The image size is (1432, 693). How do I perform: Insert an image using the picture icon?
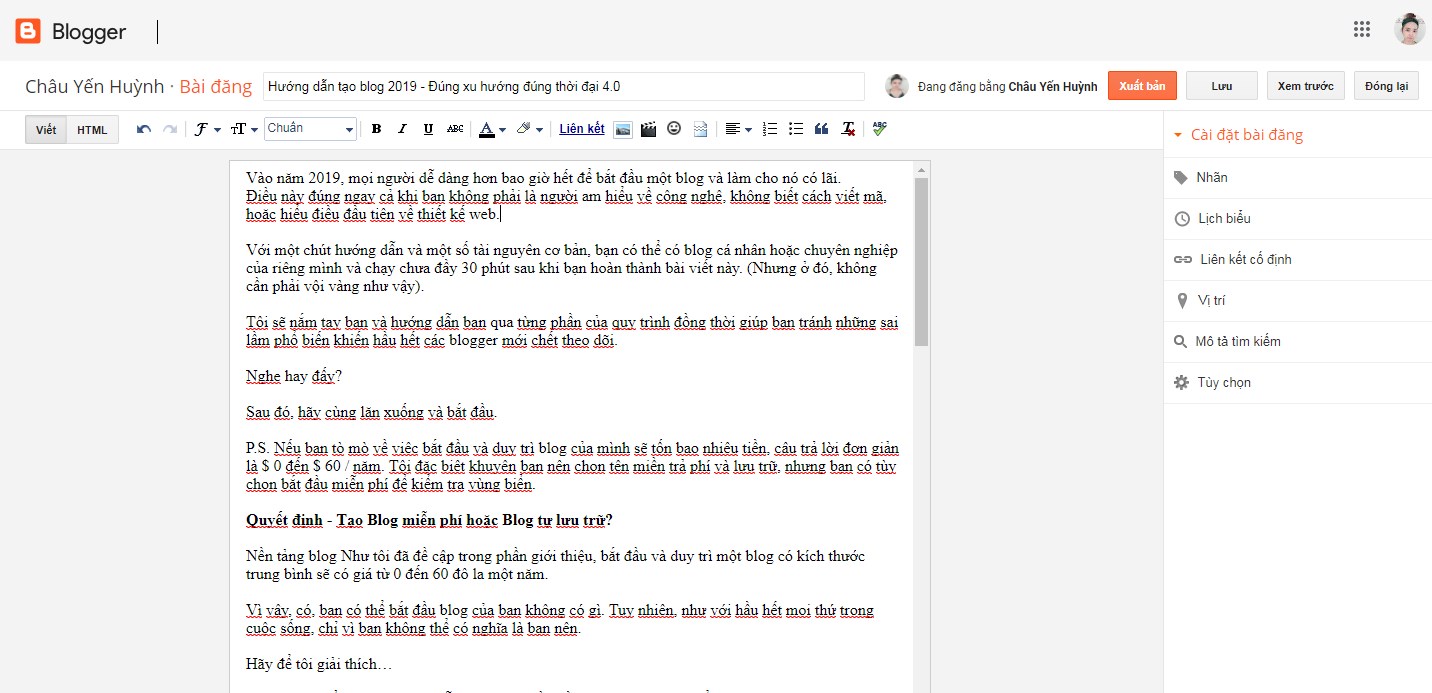[x=623, y=129]
